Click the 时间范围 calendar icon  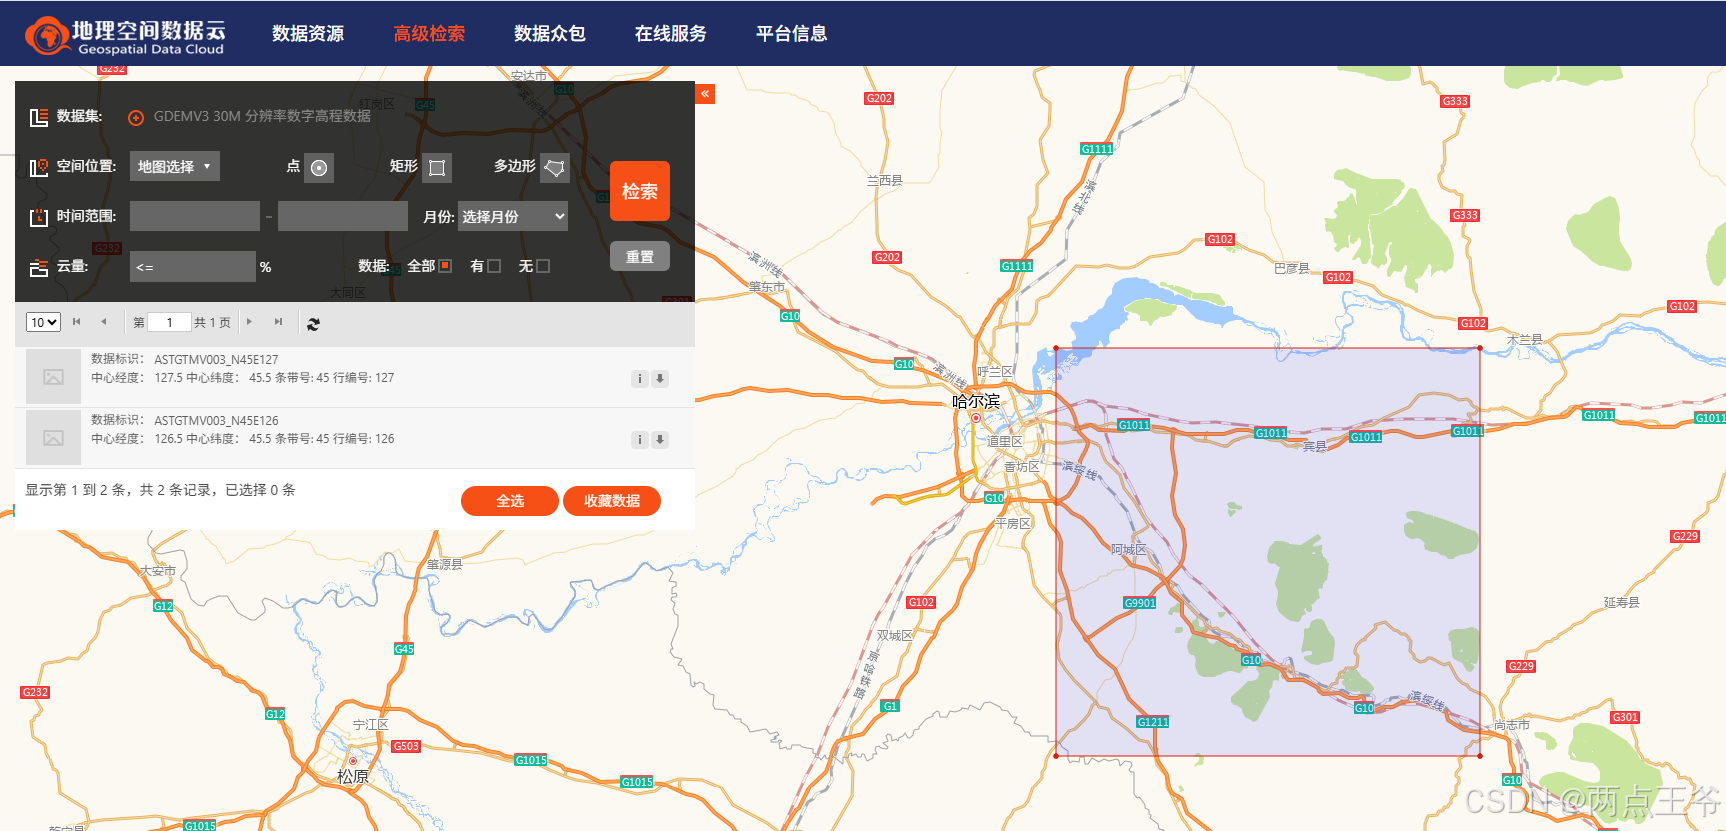click(x=39, y=217)
